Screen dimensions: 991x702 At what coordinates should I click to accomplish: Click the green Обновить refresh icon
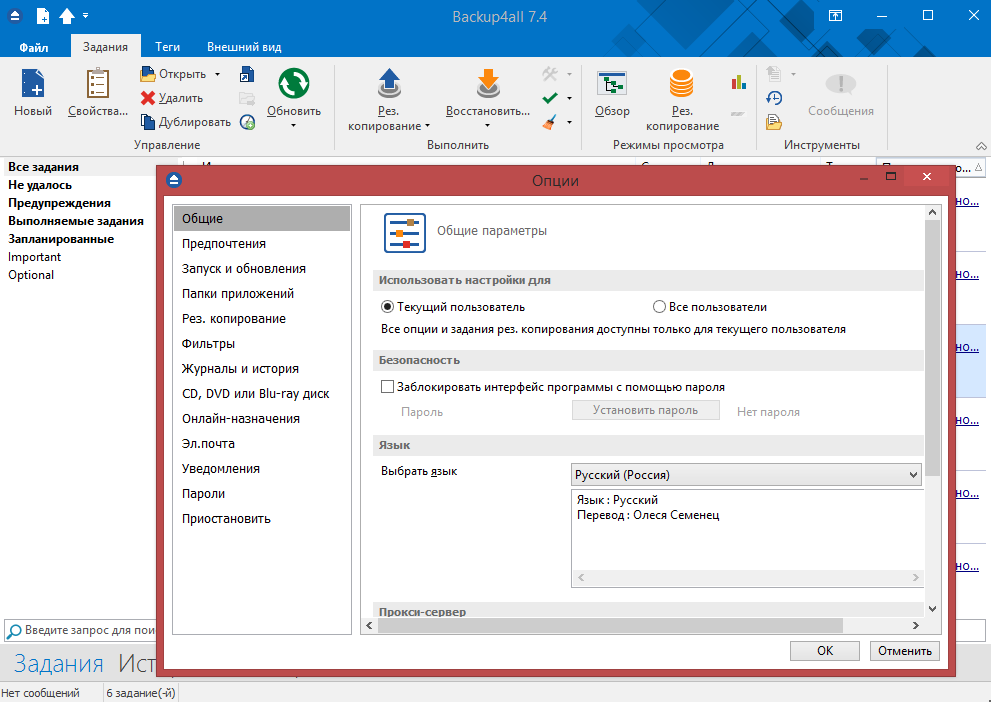point(294,83)
